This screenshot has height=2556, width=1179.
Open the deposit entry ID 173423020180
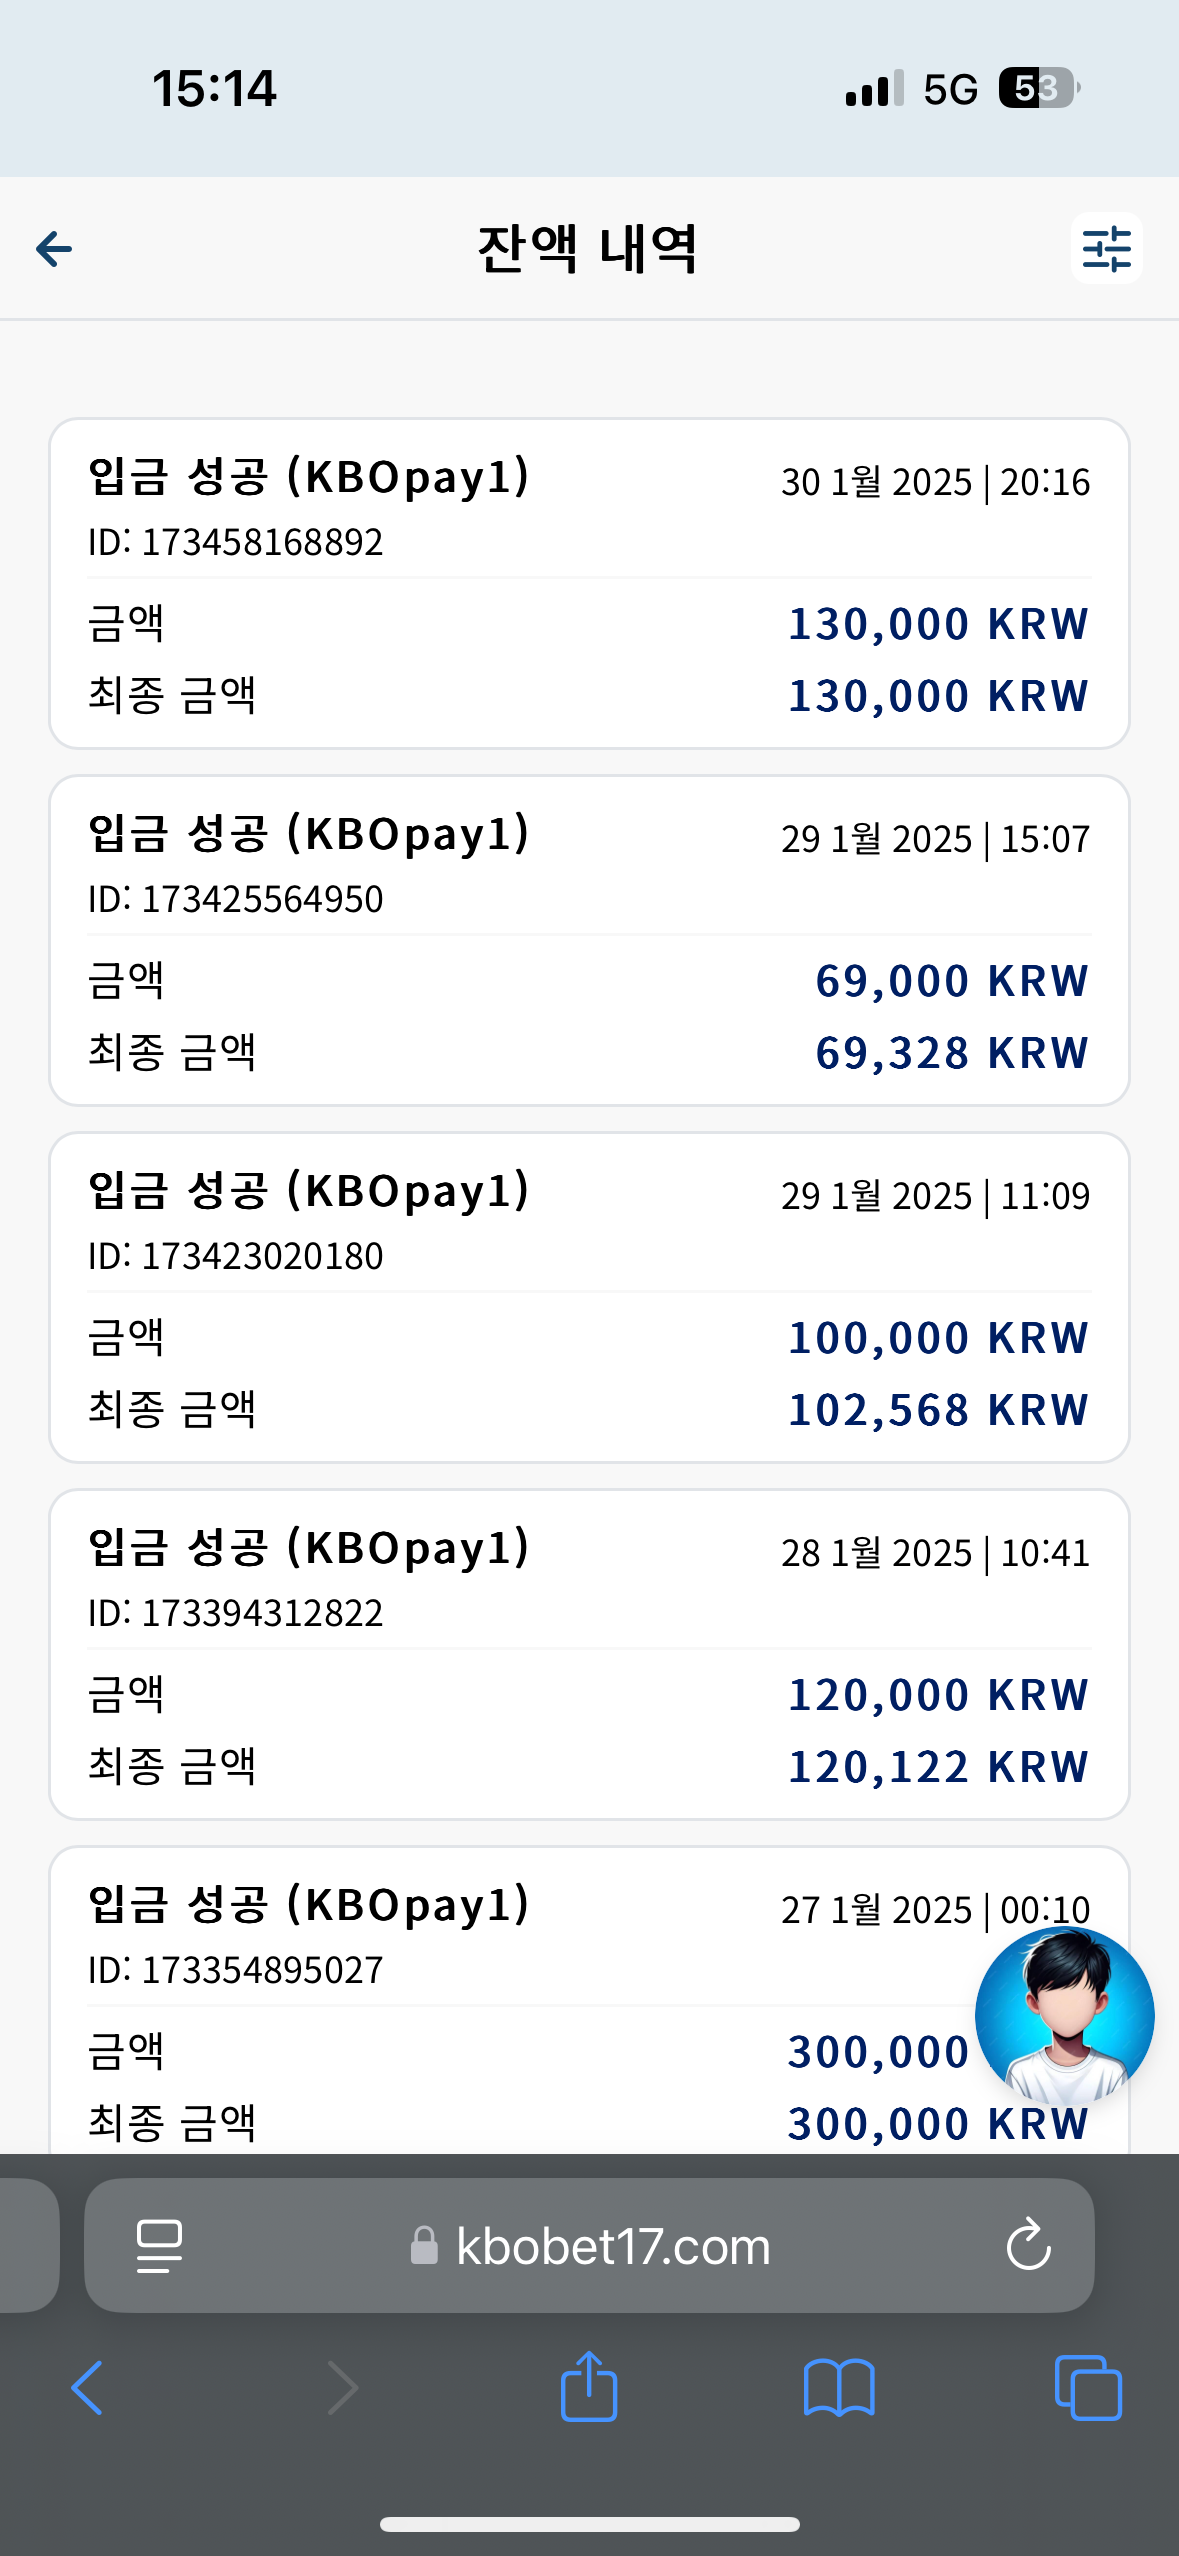click(x=589, y=1298)
